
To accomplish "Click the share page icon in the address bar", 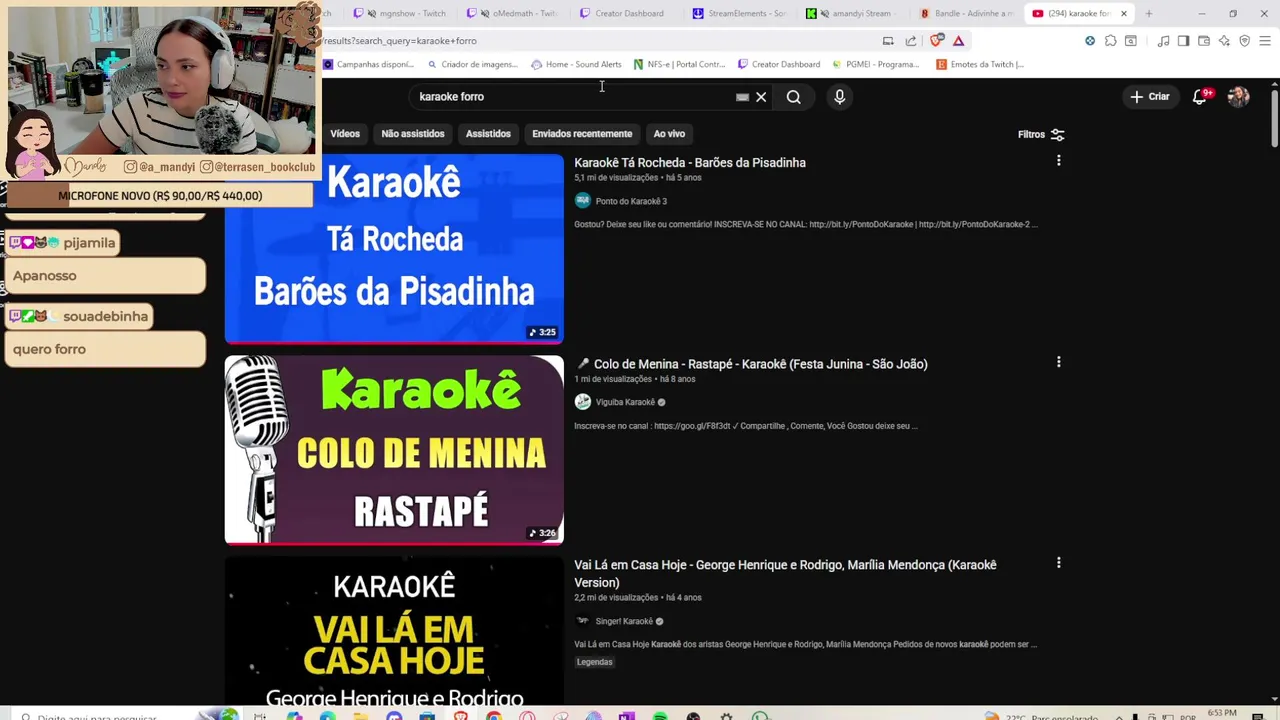I will [x=911, y=41].
